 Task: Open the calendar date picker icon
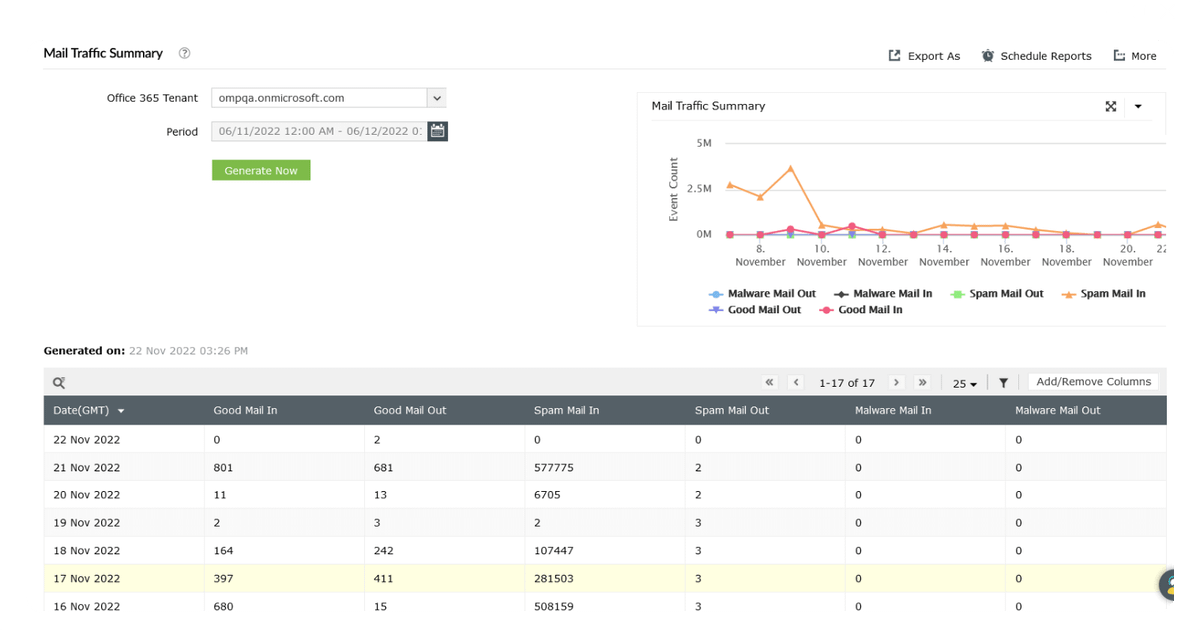437,131
